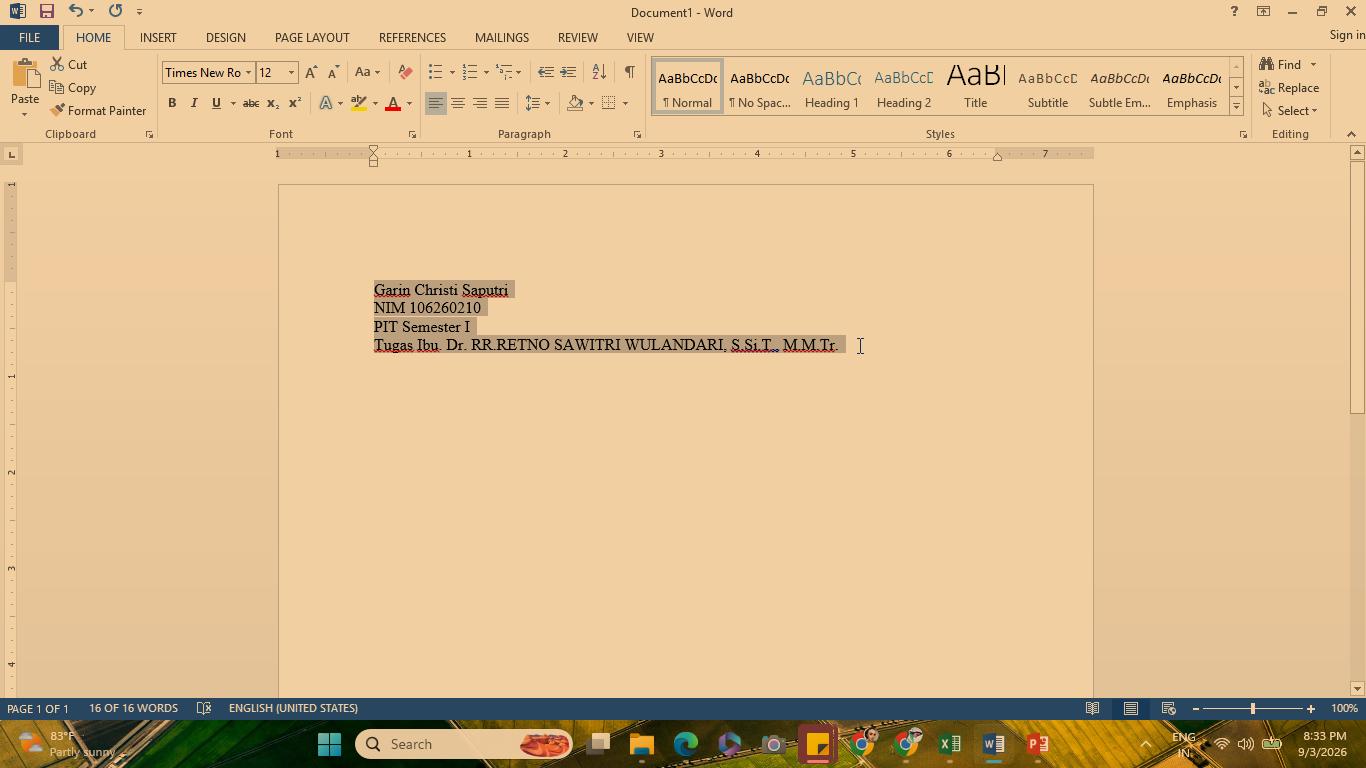
Task: Click the Replace button
Action: [1290, 87]
